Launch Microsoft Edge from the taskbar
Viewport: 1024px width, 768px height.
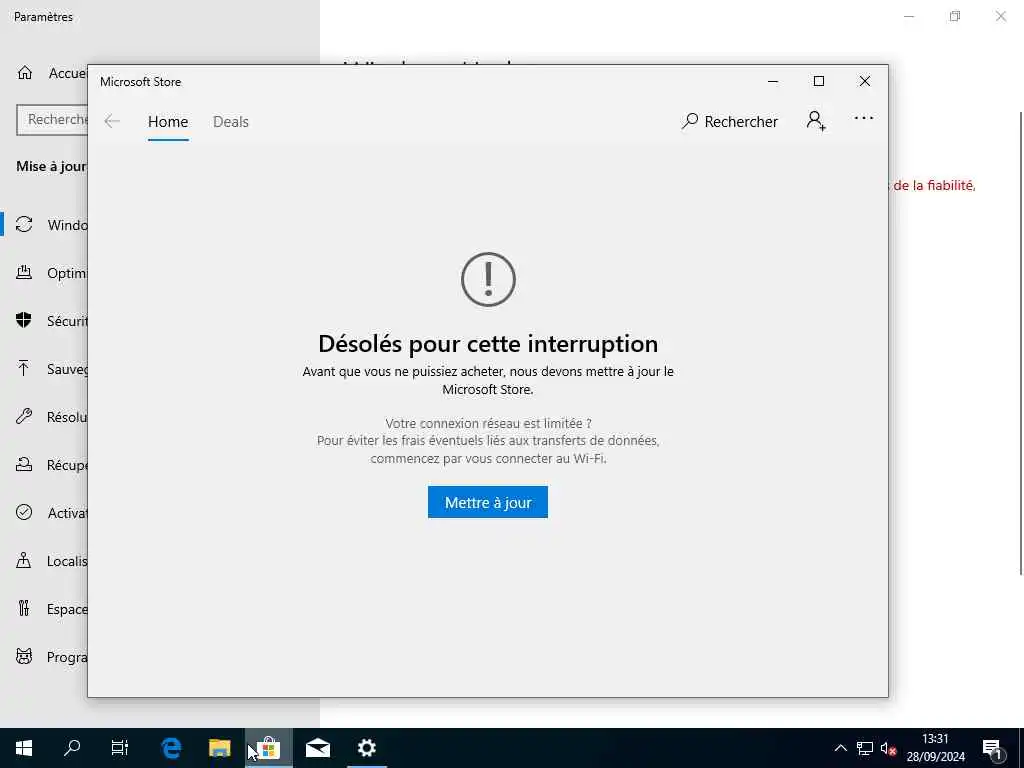171,748
